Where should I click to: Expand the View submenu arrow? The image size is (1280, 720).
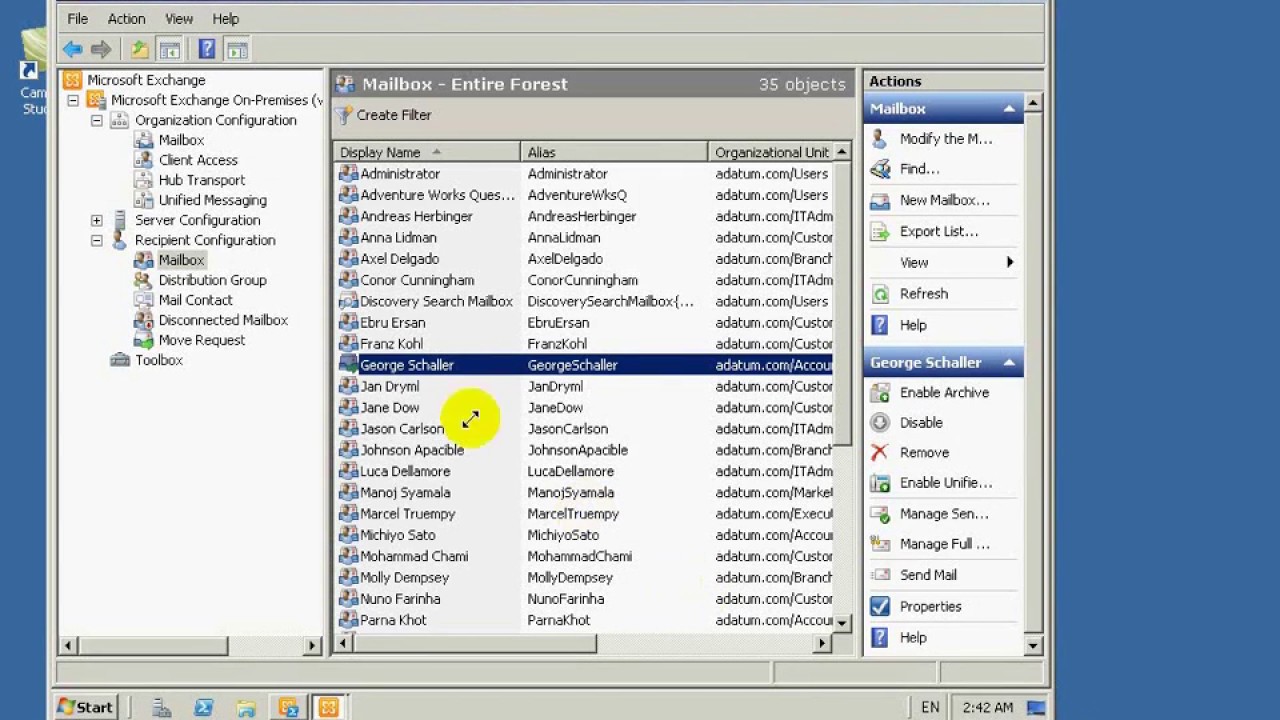tap(1009, 262)
